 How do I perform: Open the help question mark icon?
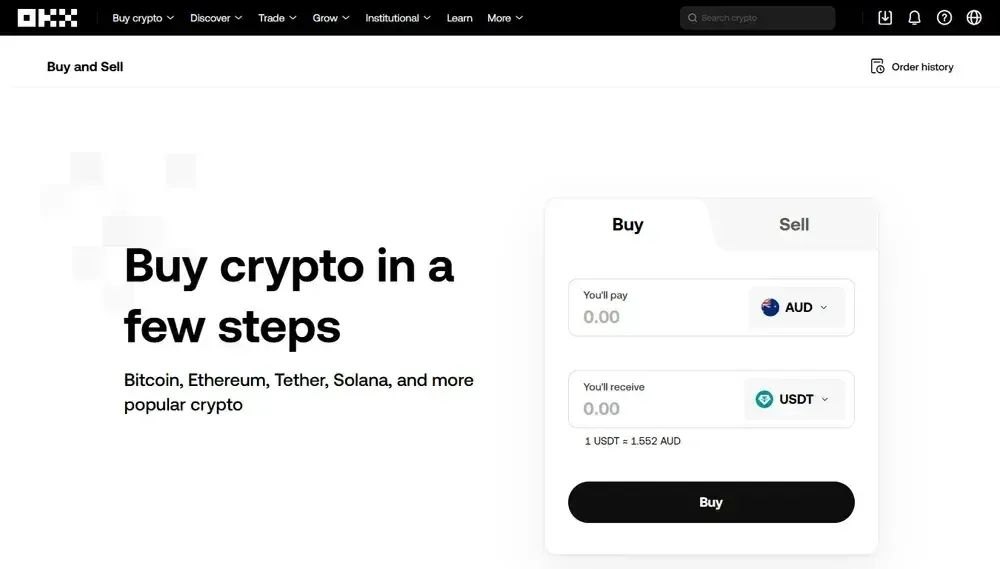[x=944, y=18]
